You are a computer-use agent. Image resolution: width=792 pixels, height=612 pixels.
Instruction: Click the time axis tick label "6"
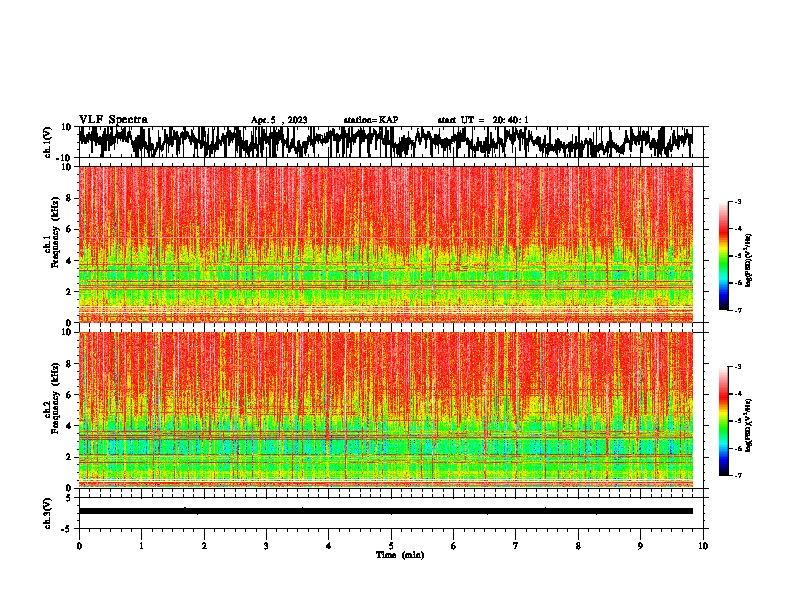click(x=453, y=546)
